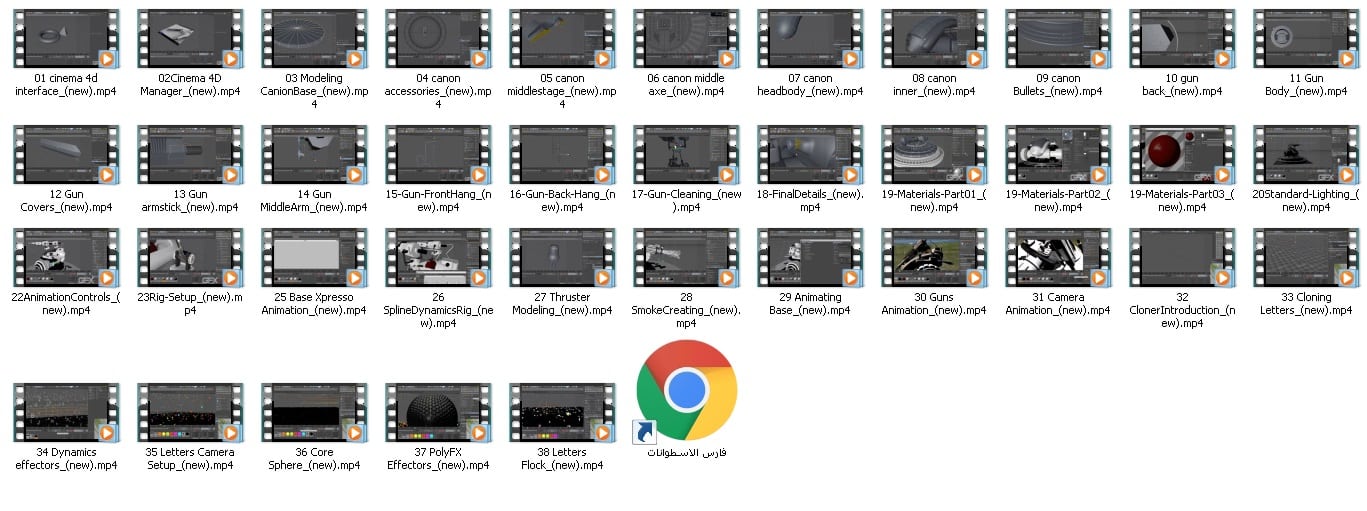Select the 18-FinalDetails video icon

(x=810, y=154)
